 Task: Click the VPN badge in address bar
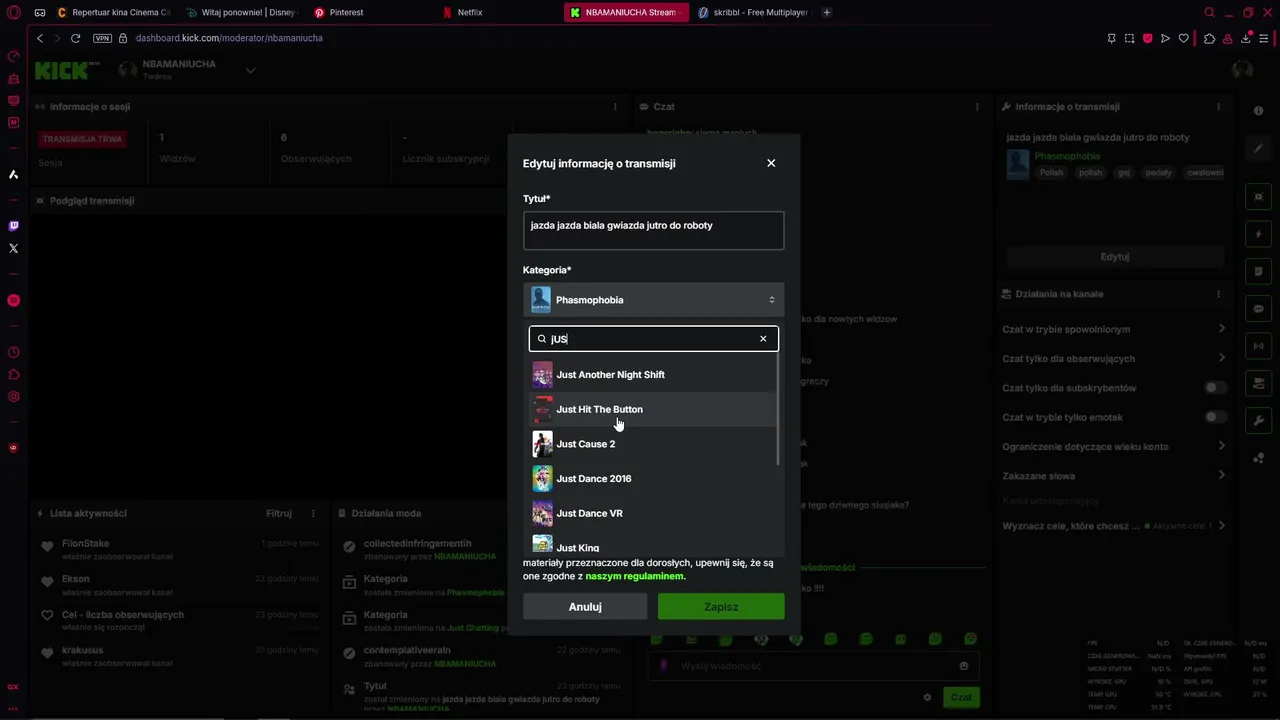click(x=102, y=38)
